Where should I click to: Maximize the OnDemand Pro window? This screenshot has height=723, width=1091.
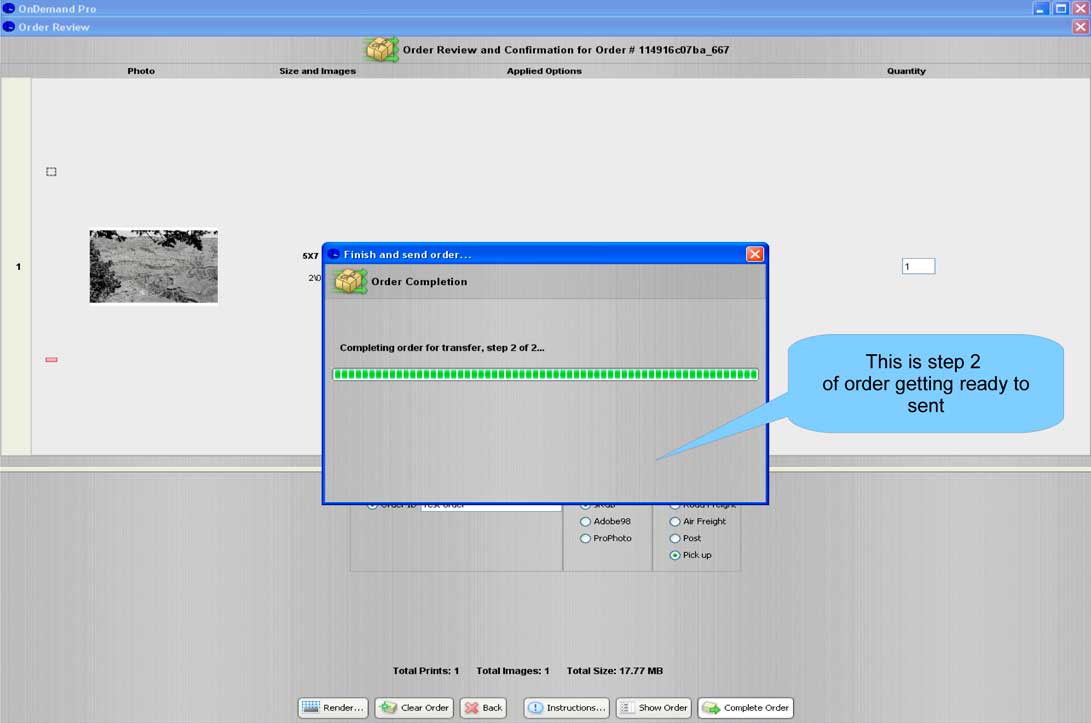(1061, 8)
